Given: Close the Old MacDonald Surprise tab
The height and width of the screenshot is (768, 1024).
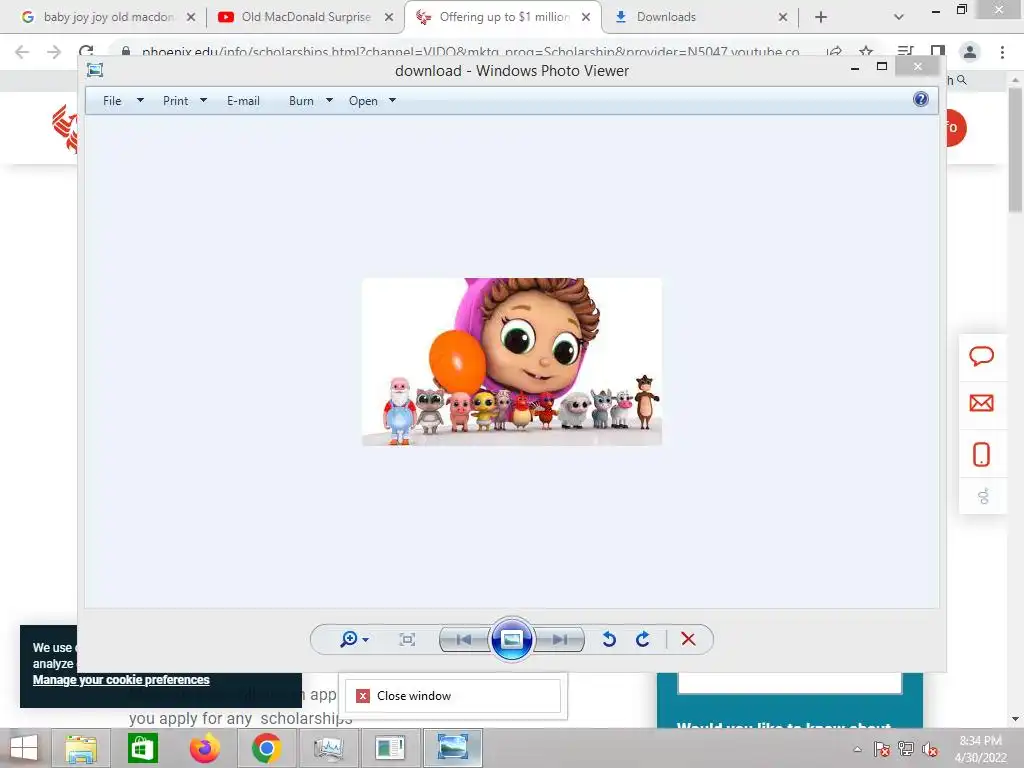Looking at the screenshot, I should [x=389, y=17].
